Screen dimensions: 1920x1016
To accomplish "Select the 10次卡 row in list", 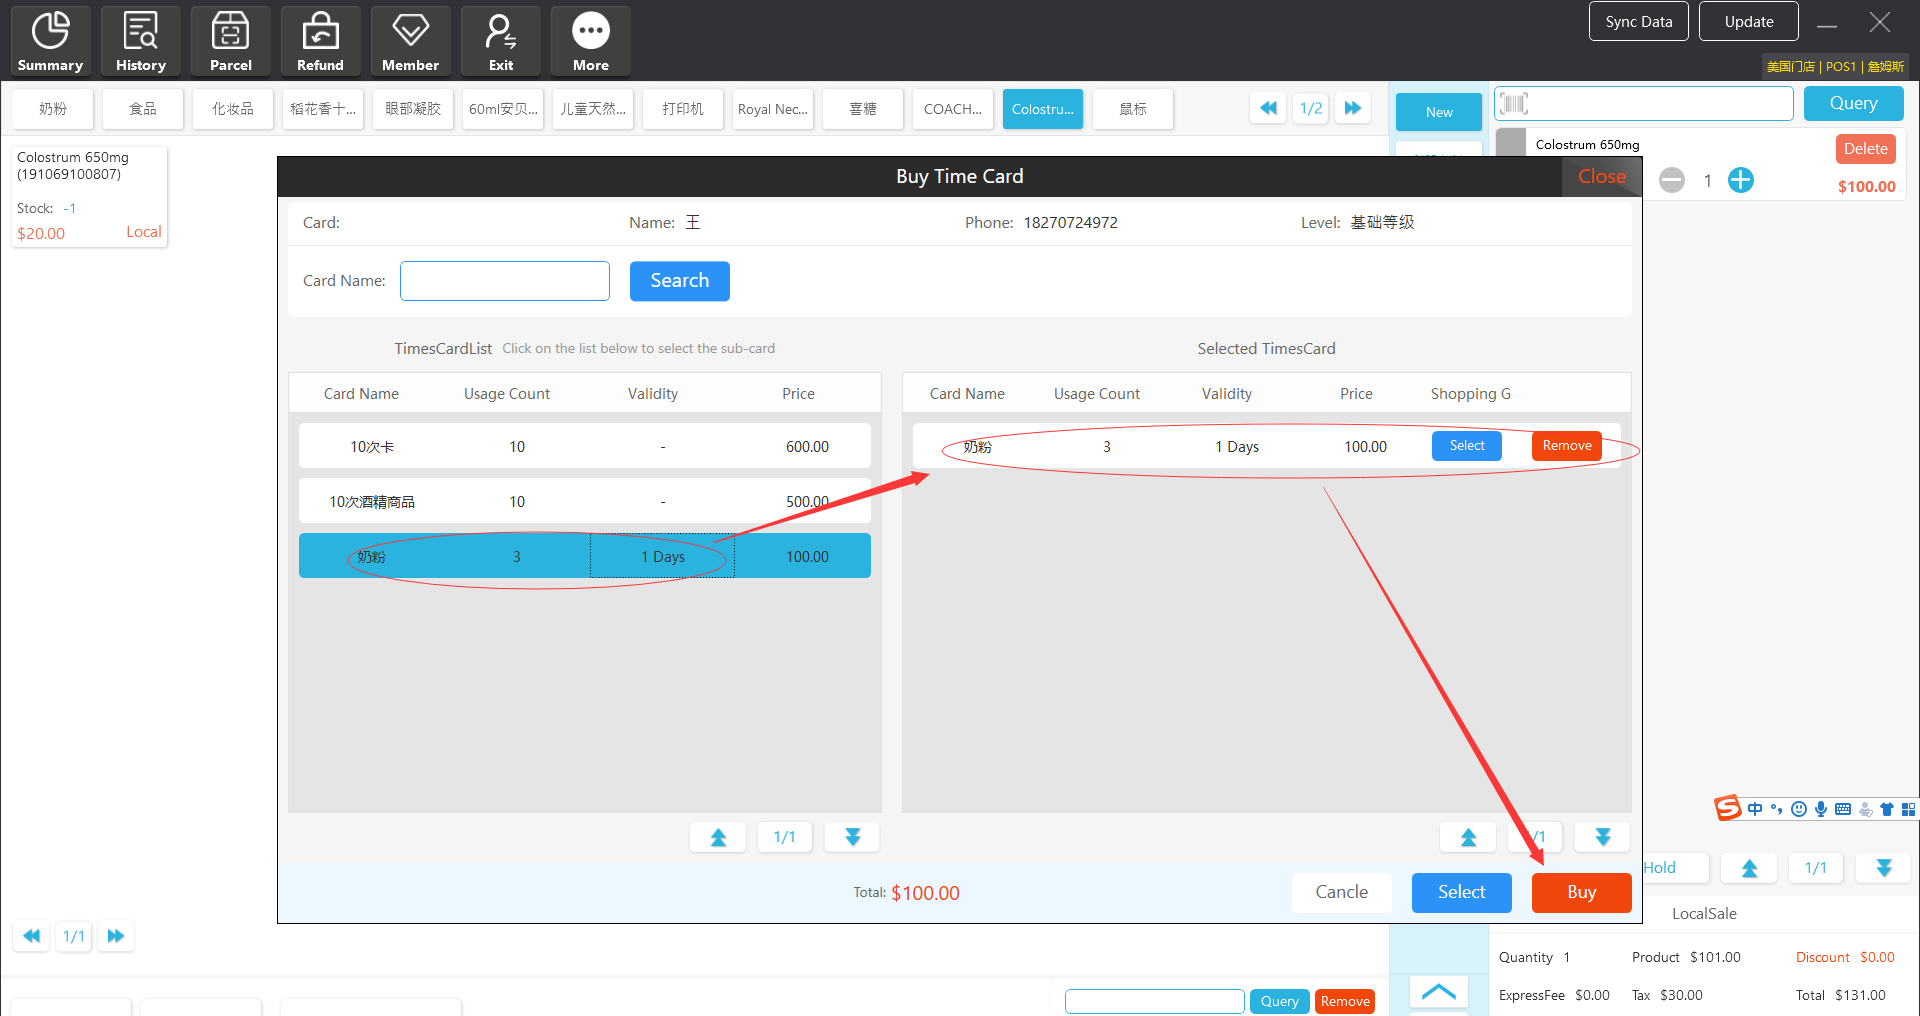I will 584,447.
